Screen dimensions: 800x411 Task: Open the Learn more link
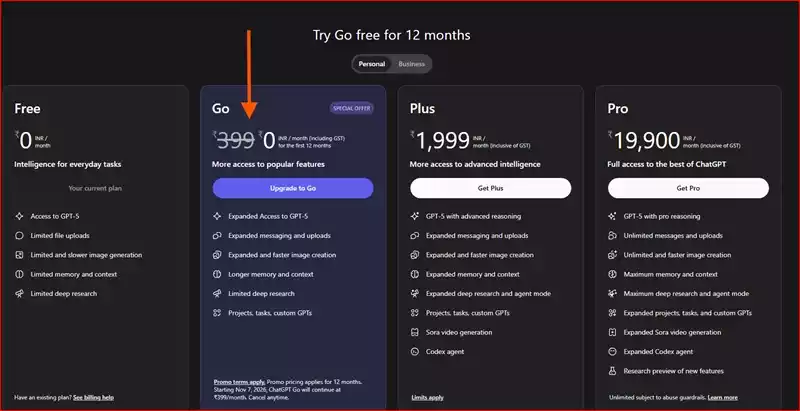[x=722, y=397]
